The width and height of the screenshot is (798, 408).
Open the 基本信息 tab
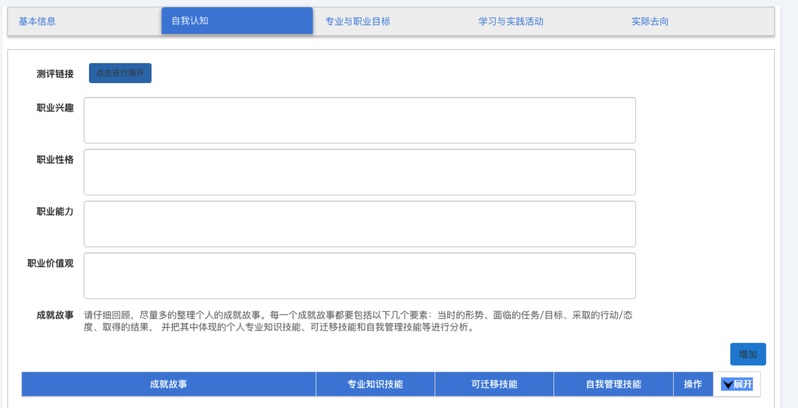[37, 21]
